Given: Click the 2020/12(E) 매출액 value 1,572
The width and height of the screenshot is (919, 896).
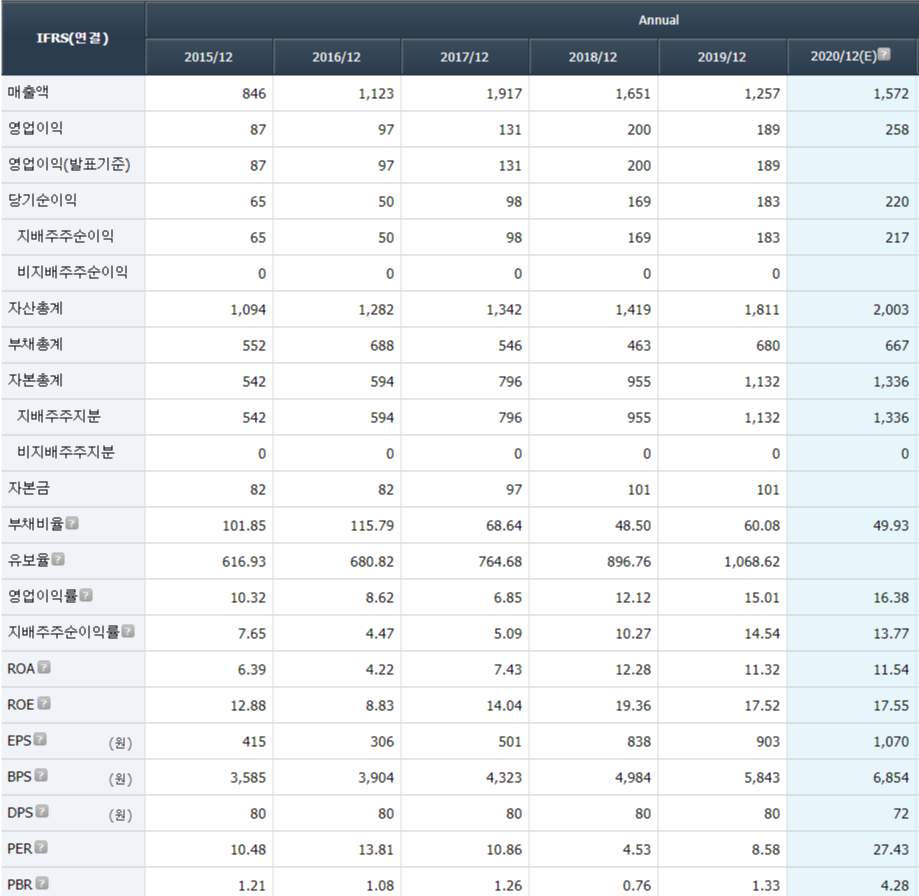Looking at the screenshot, I should pyautogui.click(x=891, y=94).
